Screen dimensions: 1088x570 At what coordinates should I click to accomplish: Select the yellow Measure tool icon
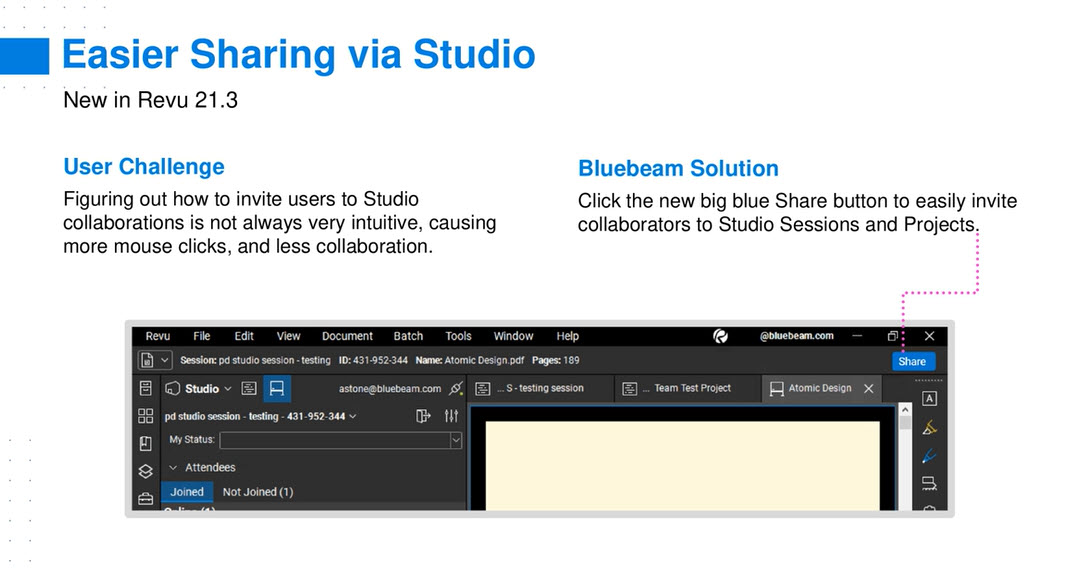tap(930, 427)
